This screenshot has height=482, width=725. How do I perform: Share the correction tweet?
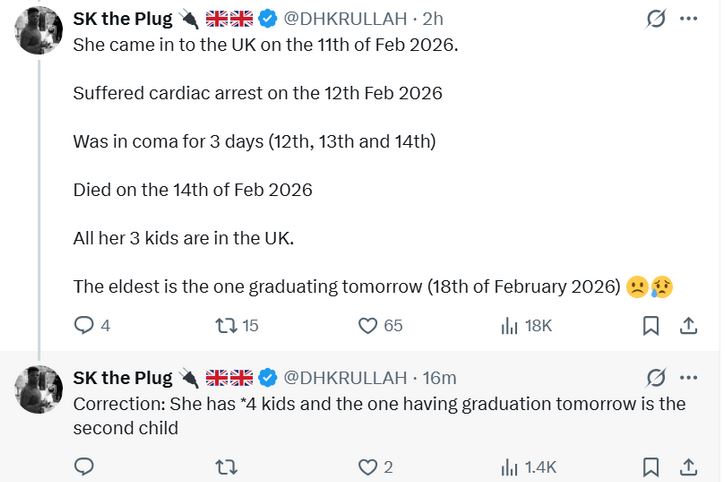(x=688, y=467)
